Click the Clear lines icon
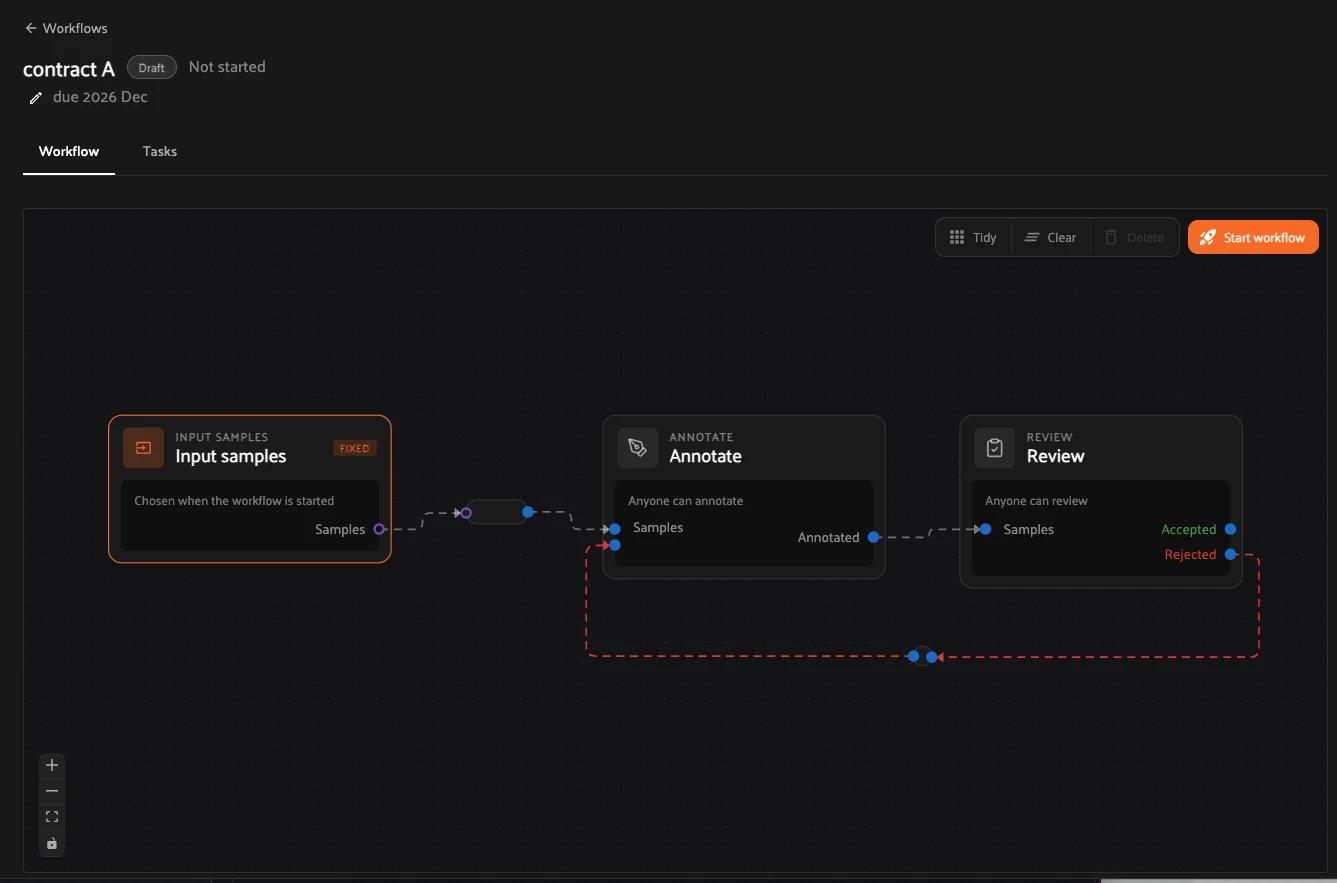The height and width of the screenshot is (883, 1337). (x=1032, y=237)
